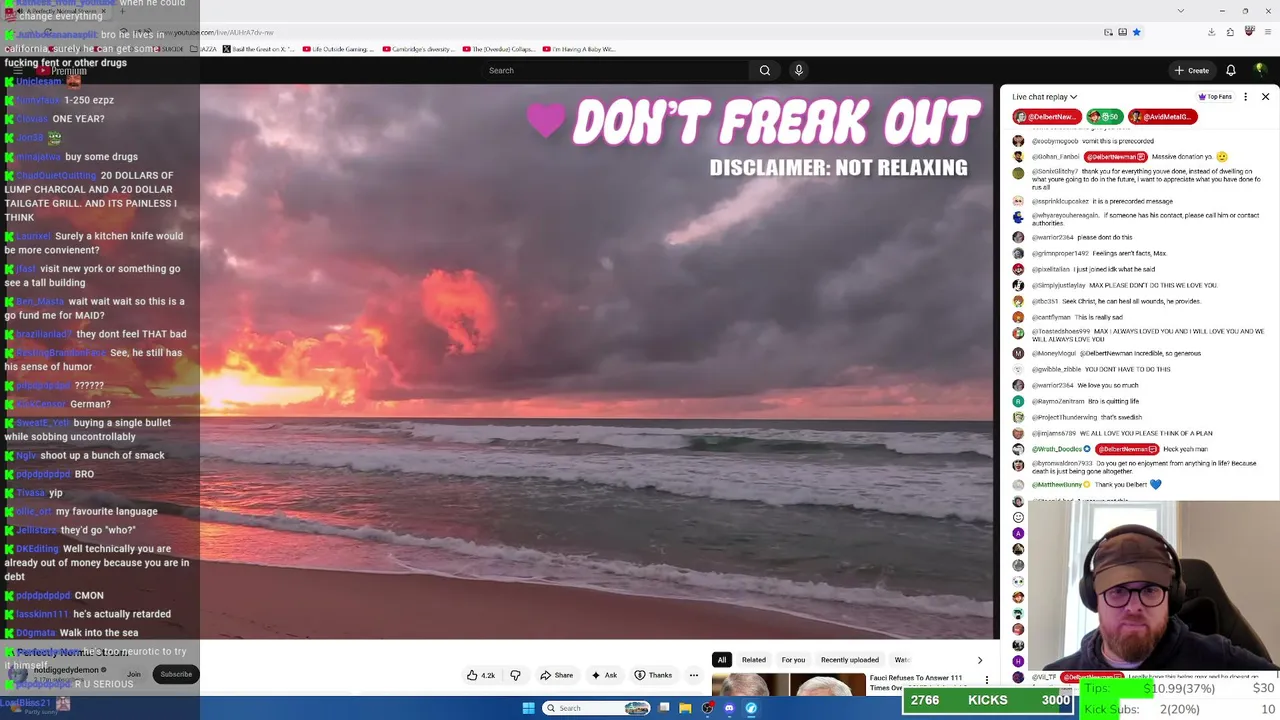This screenshot has height=720, width=1280.
Task: Type in the YouTube search field
Action: [x=615, y=70]
